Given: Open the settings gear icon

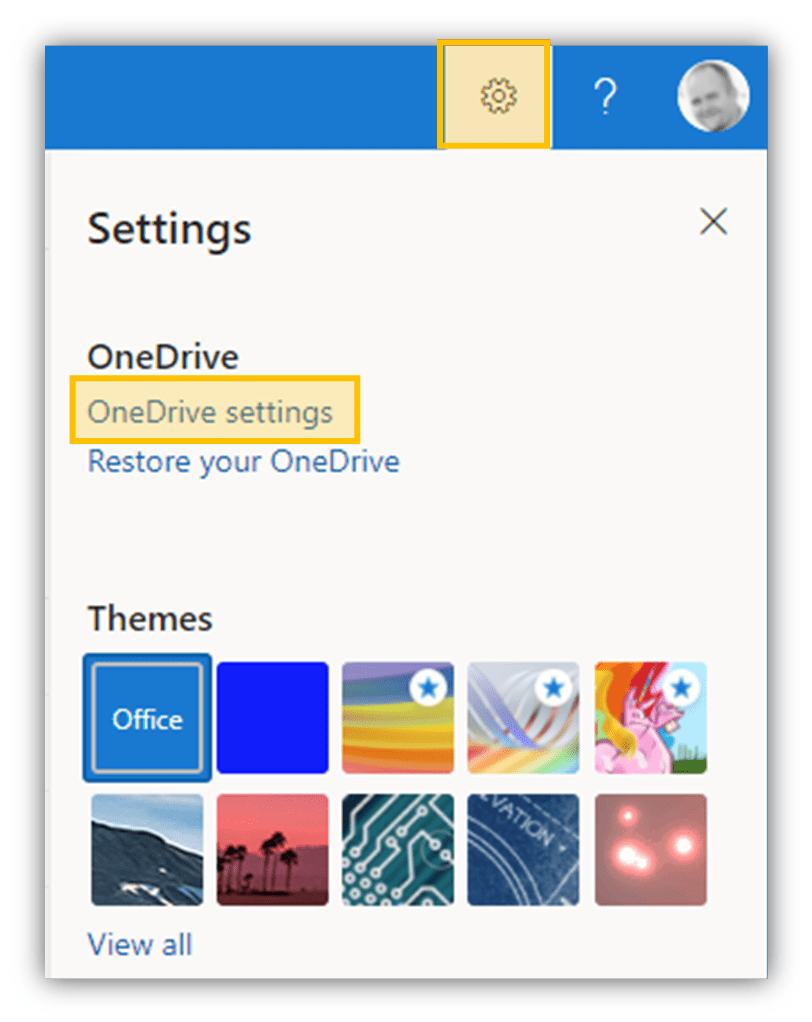Looking at the screenshot, I should pyautogui.click(x=498, y=96).
